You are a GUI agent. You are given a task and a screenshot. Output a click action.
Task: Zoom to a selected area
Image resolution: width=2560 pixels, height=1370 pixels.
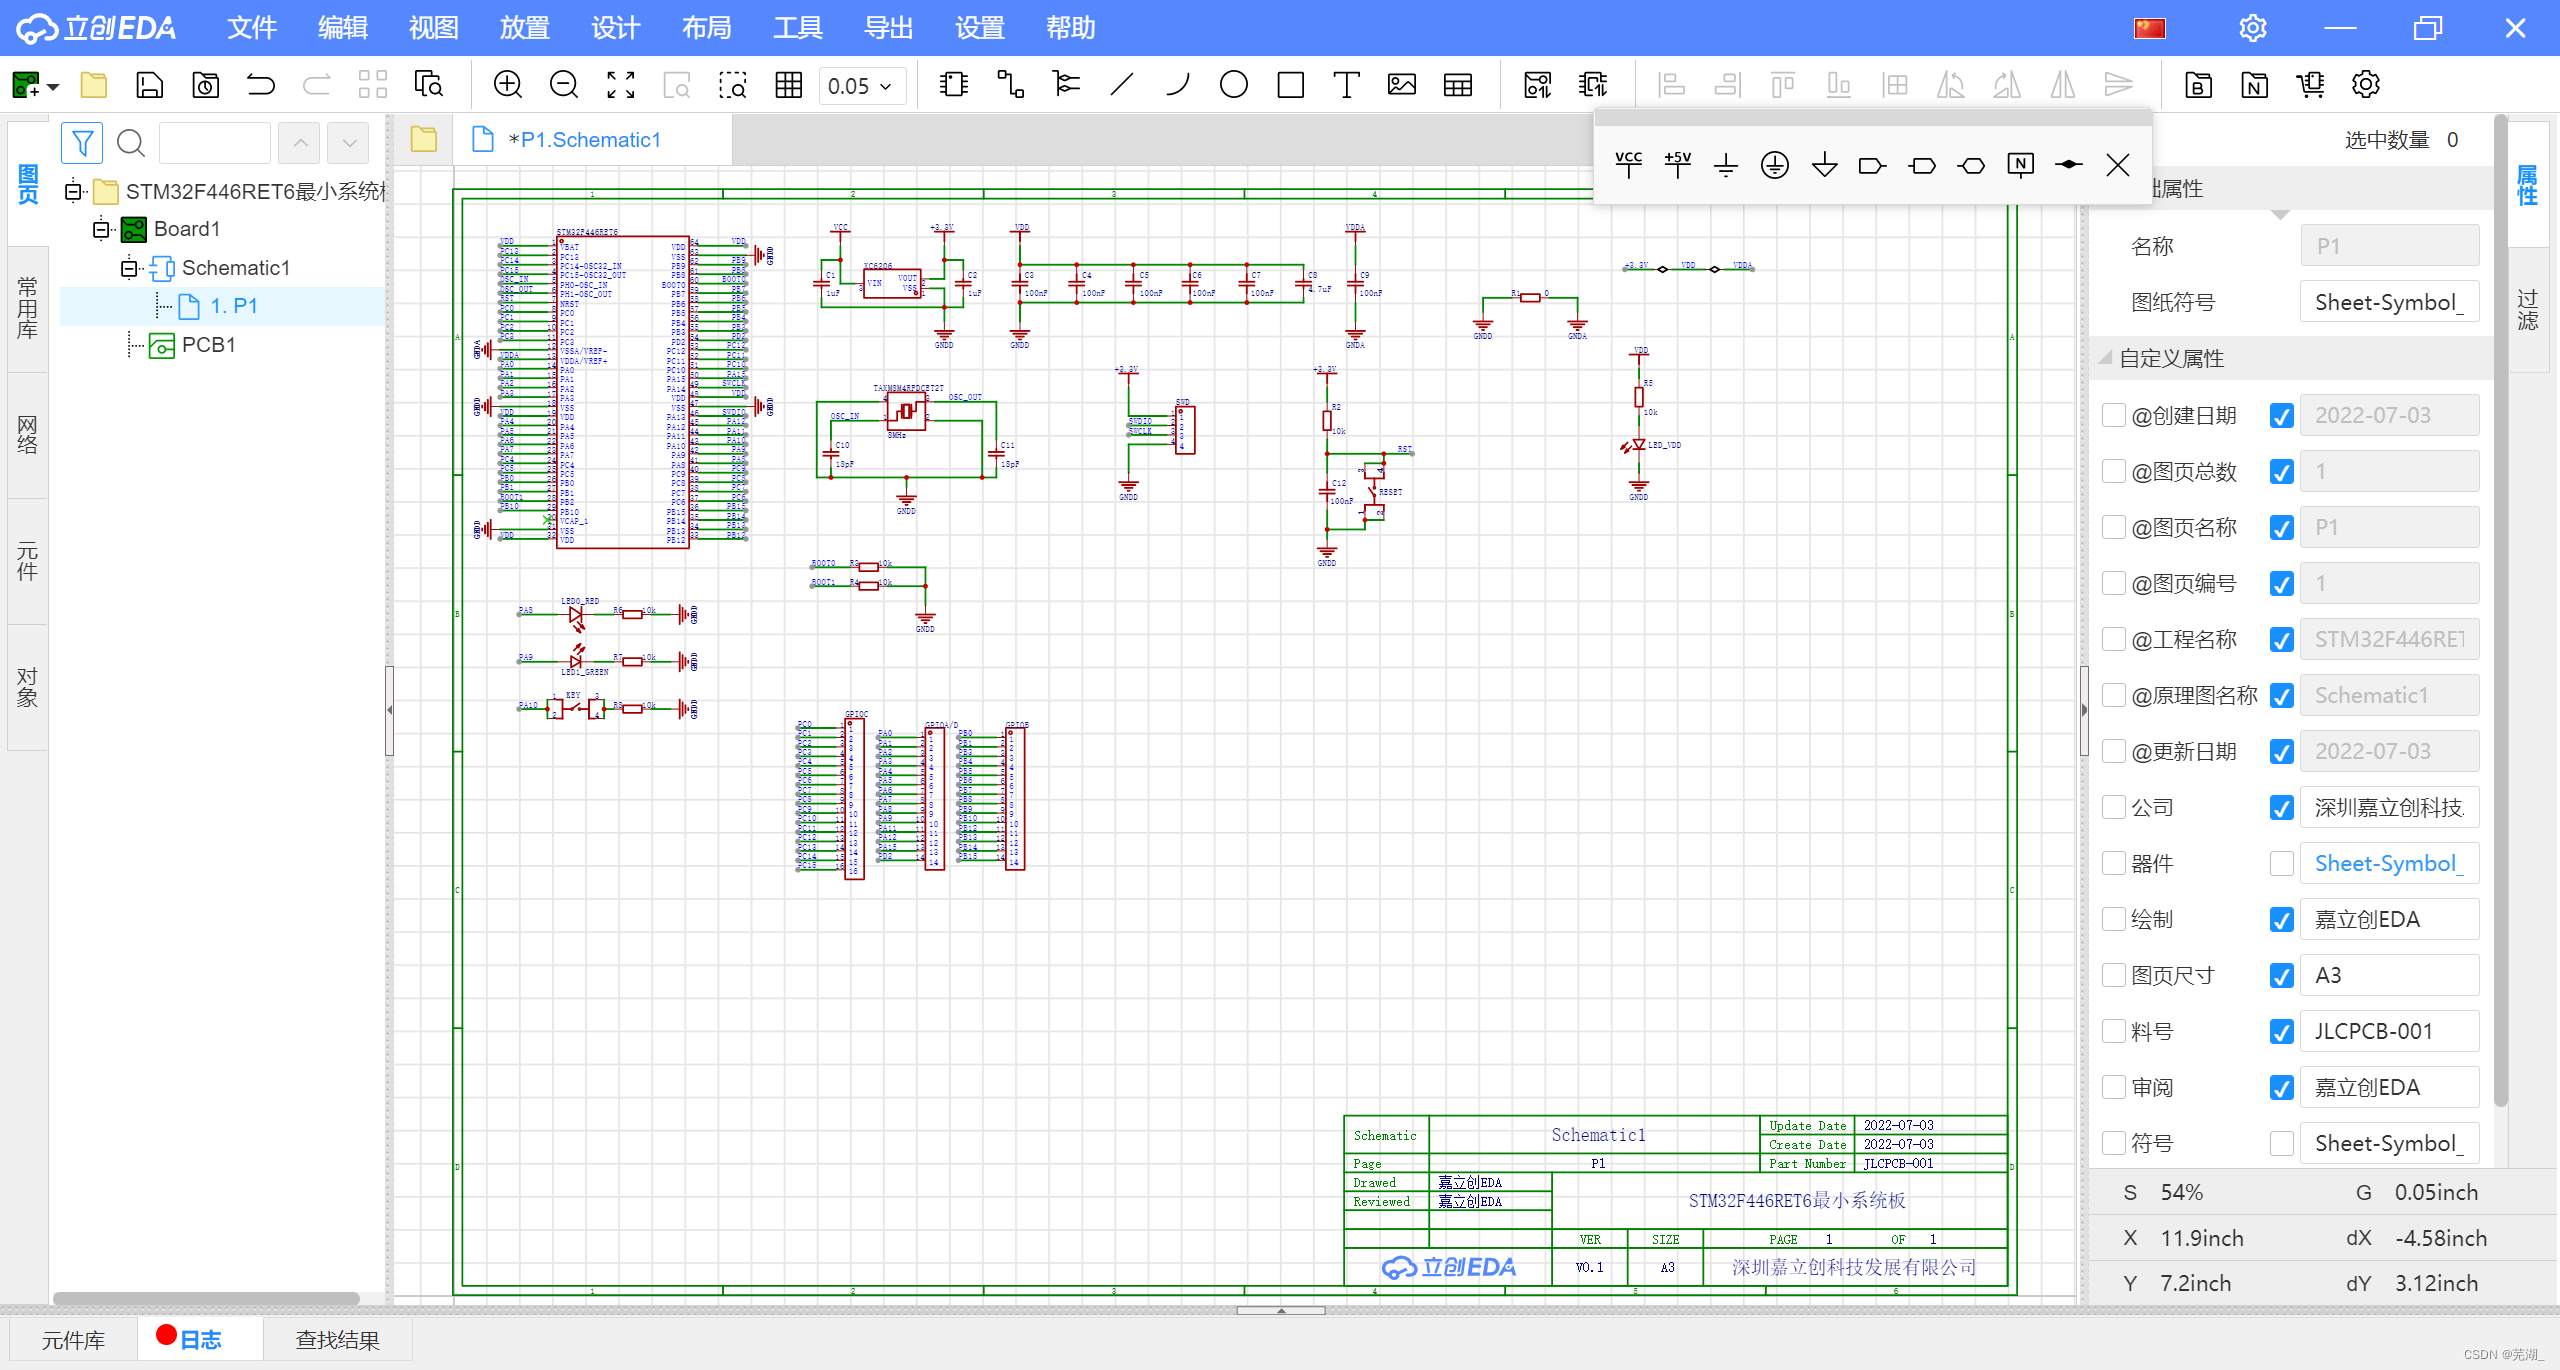(x=733, y=85)
